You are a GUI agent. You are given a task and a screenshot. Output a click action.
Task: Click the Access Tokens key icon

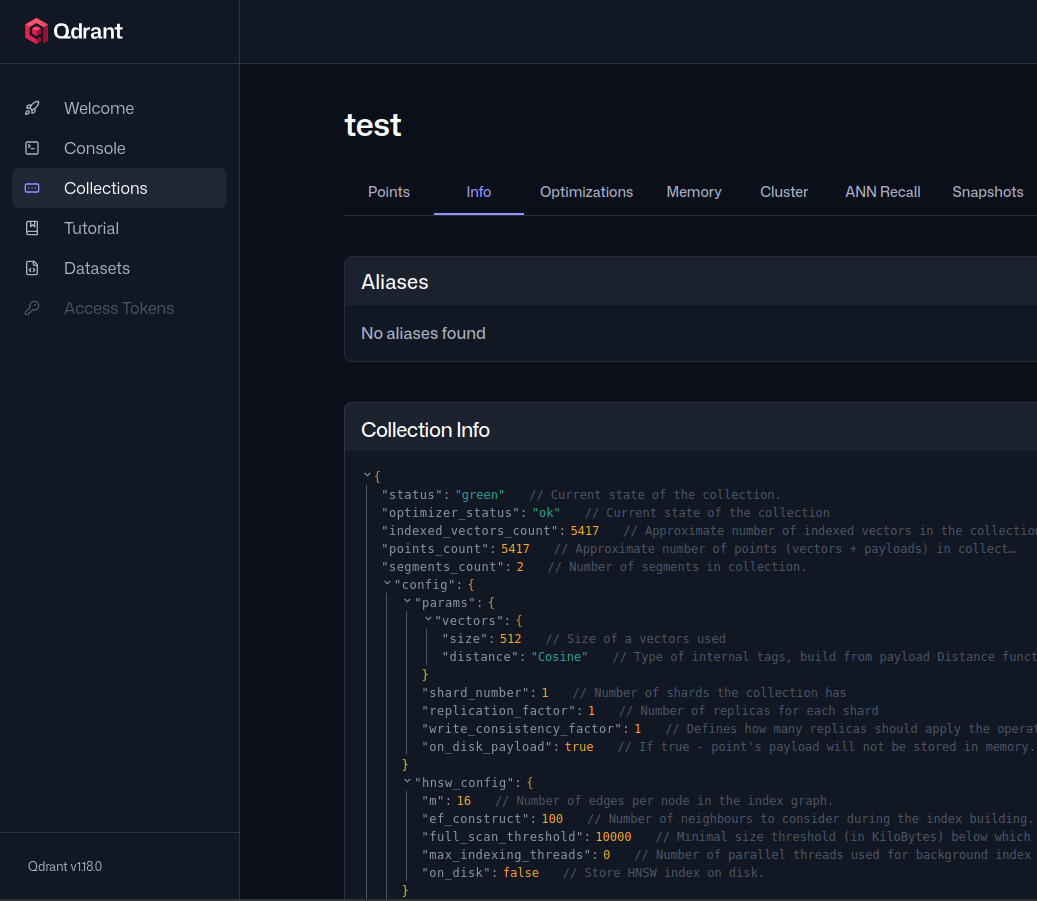(x=32, y=308)
